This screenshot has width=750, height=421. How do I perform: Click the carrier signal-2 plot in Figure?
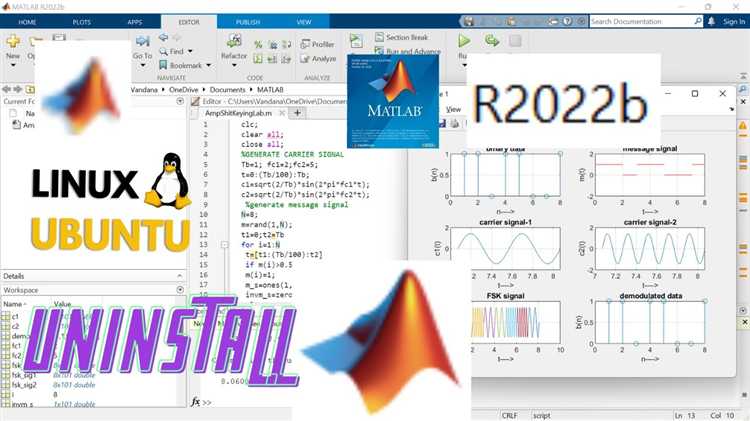click(650, 248)
